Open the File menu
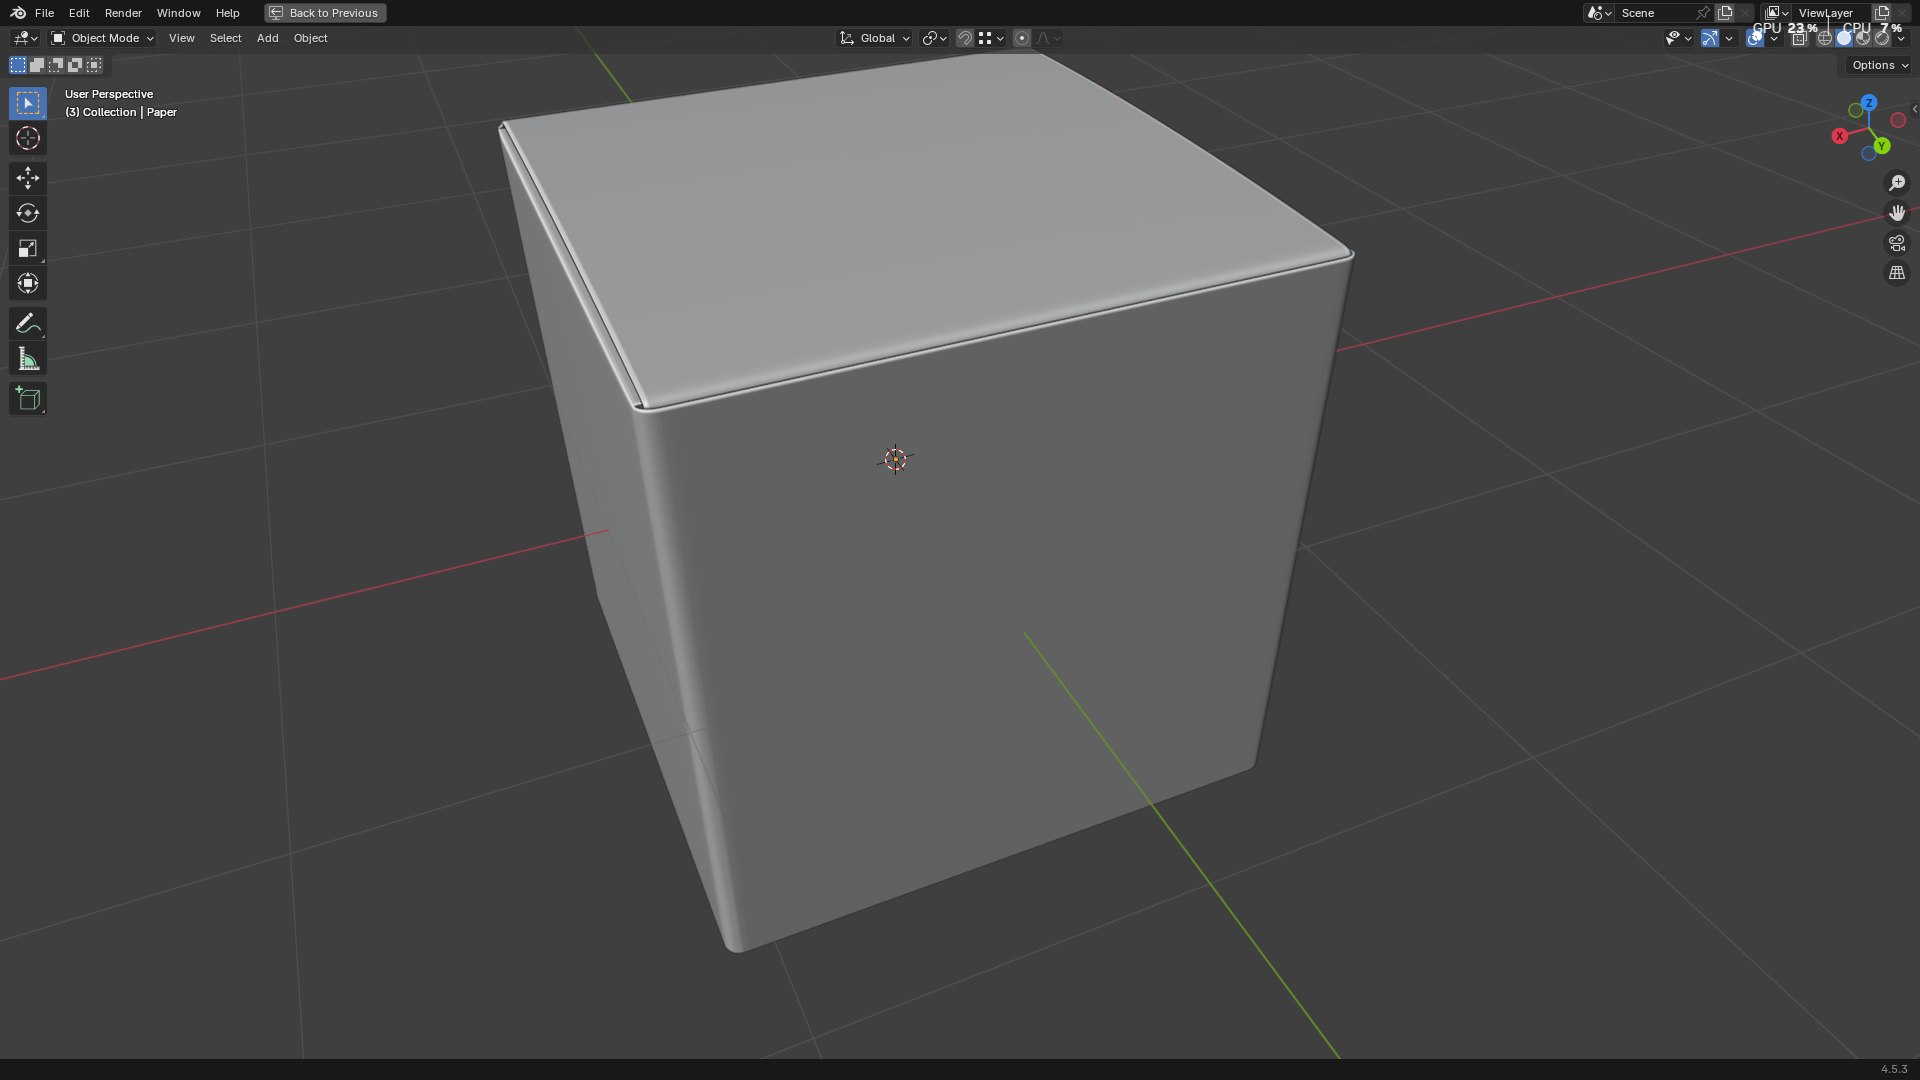1920x1080 pixels. 44,13
